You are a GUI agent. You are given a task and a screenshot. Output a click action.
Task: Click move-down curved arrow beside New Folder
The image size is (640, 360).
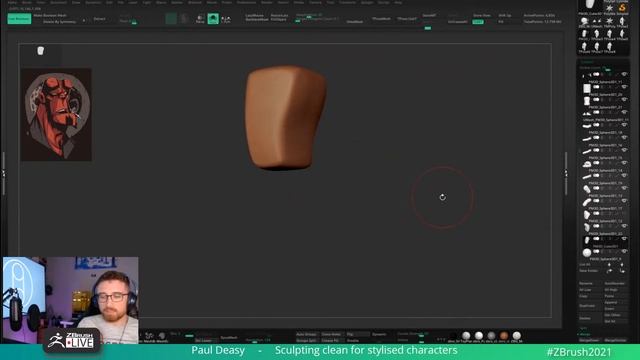[x=622, y=271]
